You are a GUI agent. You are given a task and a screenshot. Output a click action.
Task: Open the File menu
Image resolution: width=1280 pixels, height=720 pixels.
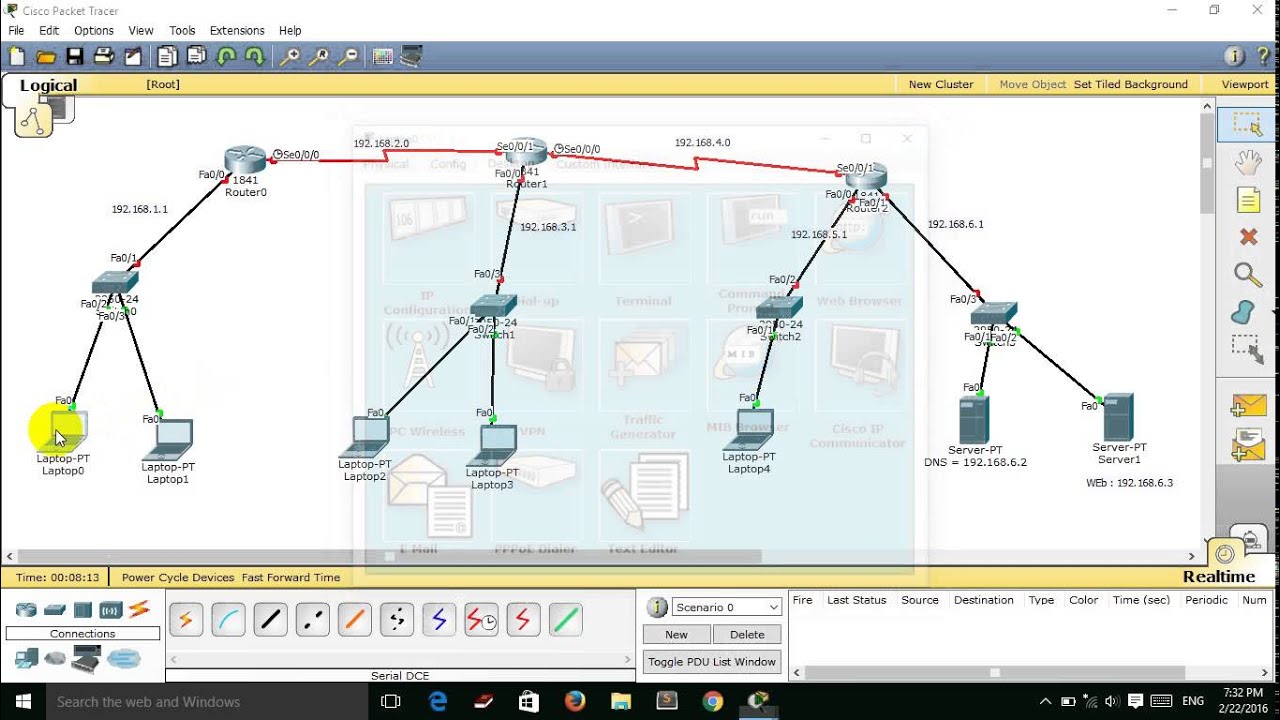point(16,31)
